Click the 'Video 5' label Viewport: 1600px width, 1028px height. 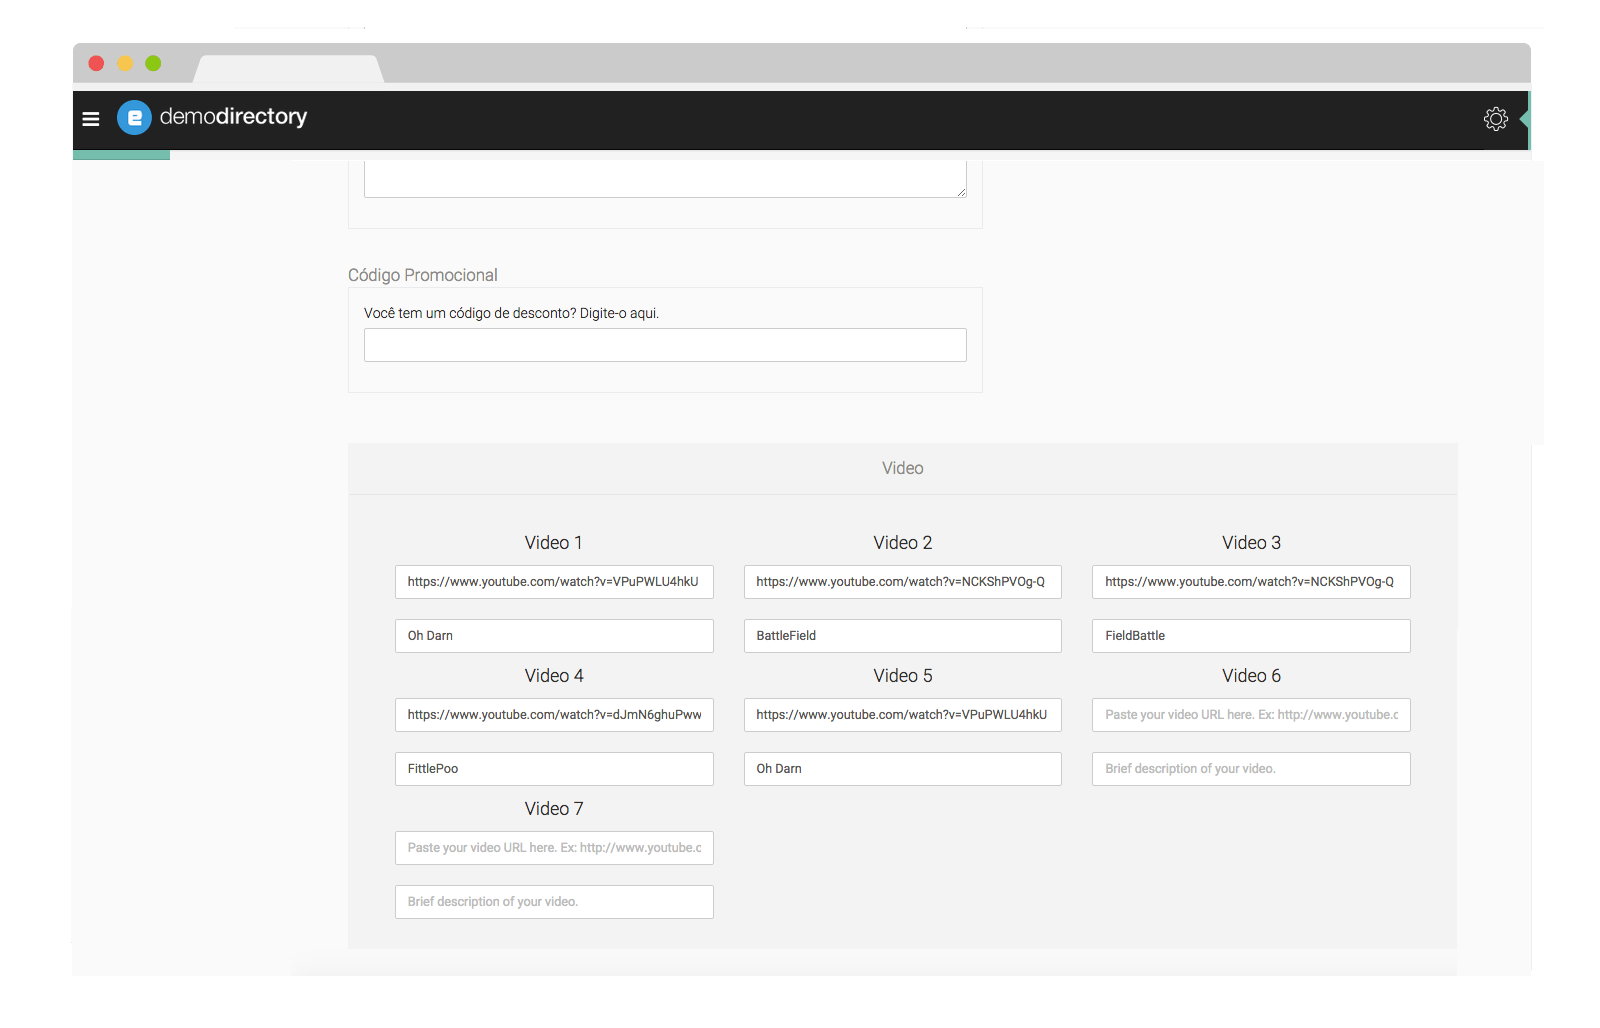[902, 676]
